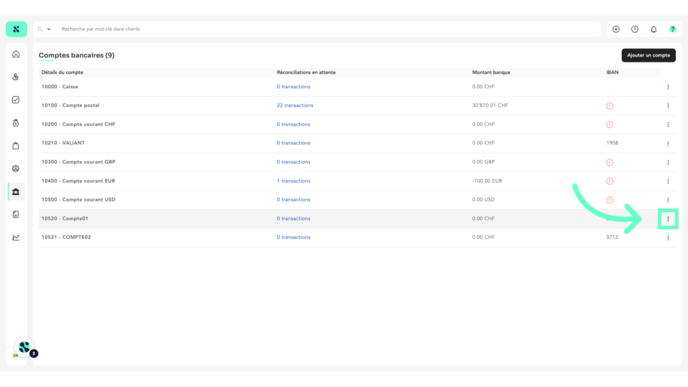Open the three-dot menu for 10521 - COMPTE02
688x387 pixels.
[x=668, y=238]
